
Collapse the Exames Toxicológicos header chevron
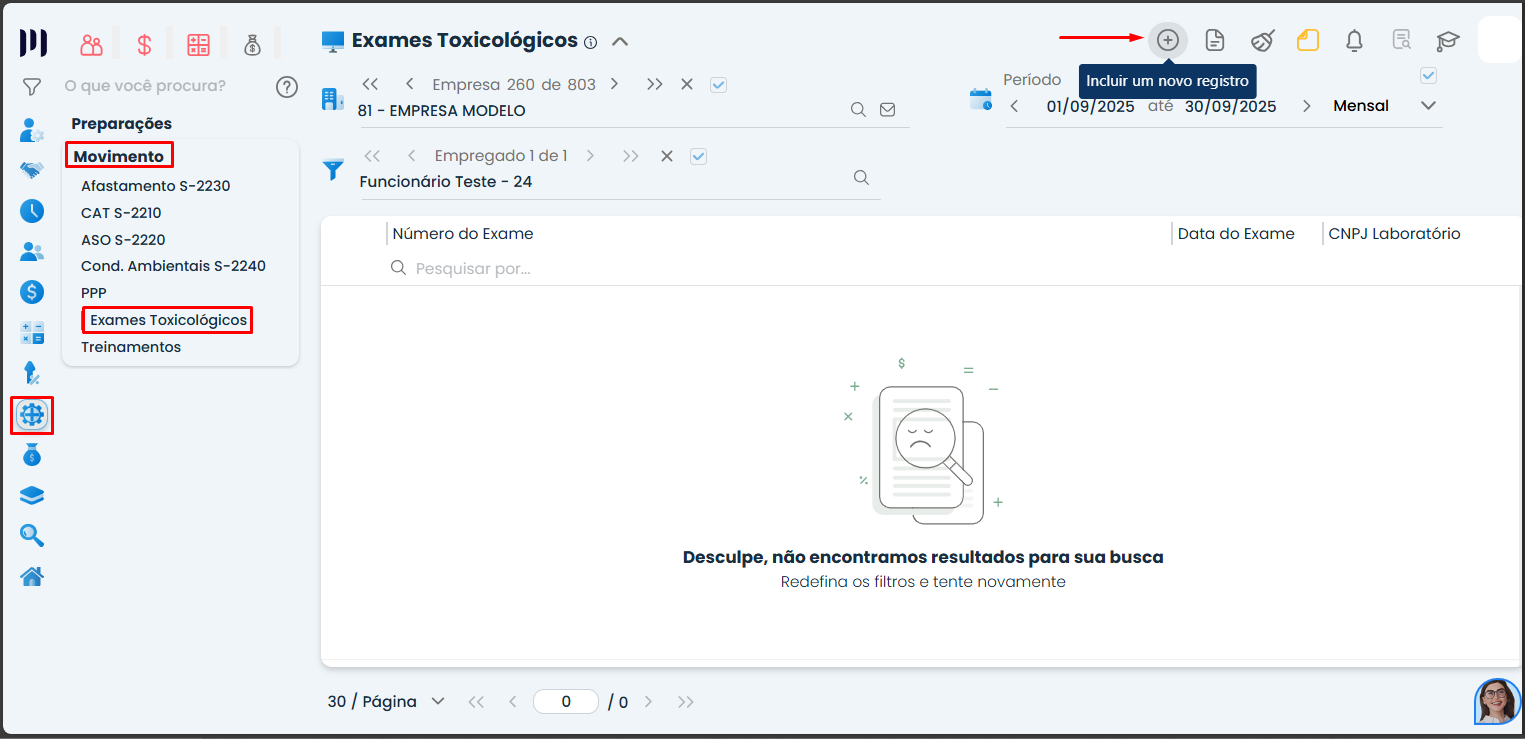click(x=620, y=42)
